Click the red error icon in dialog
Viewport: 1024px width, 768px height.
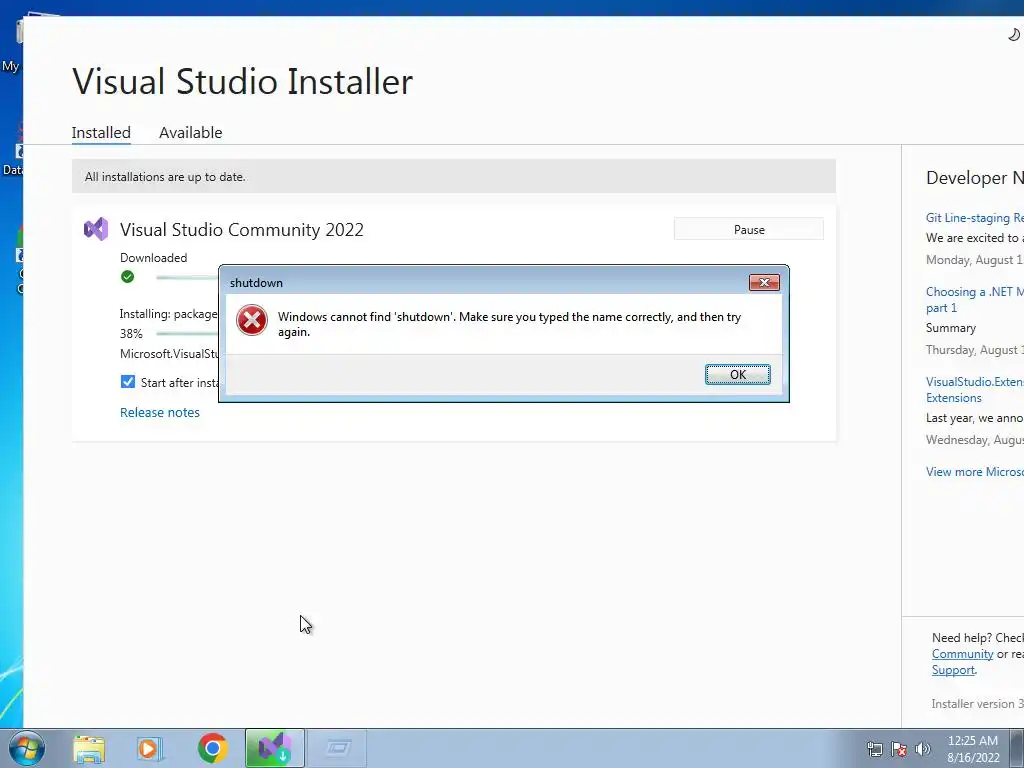[x=252, y=320]
